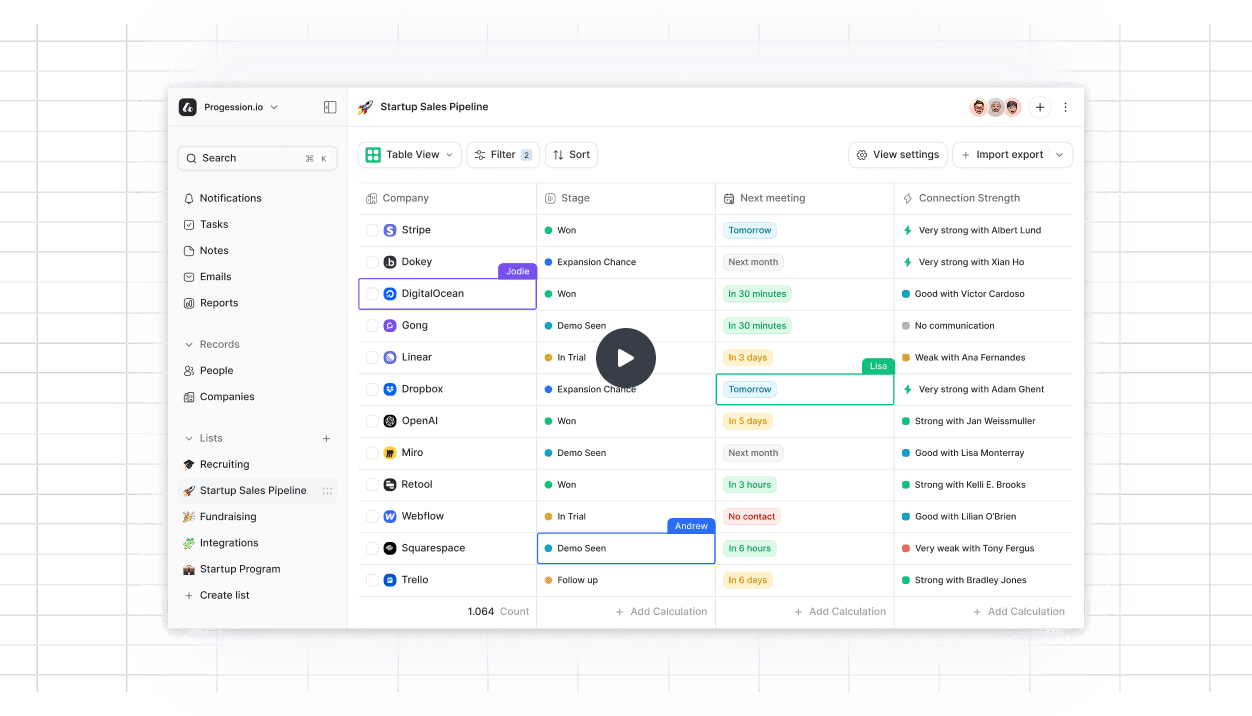
Task: Click the Dropbox company logo icon
Action: click(390, 389)
